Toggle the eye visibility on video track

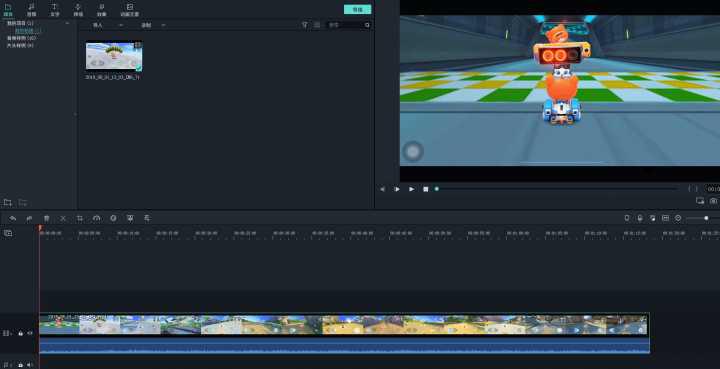point(30,333)
